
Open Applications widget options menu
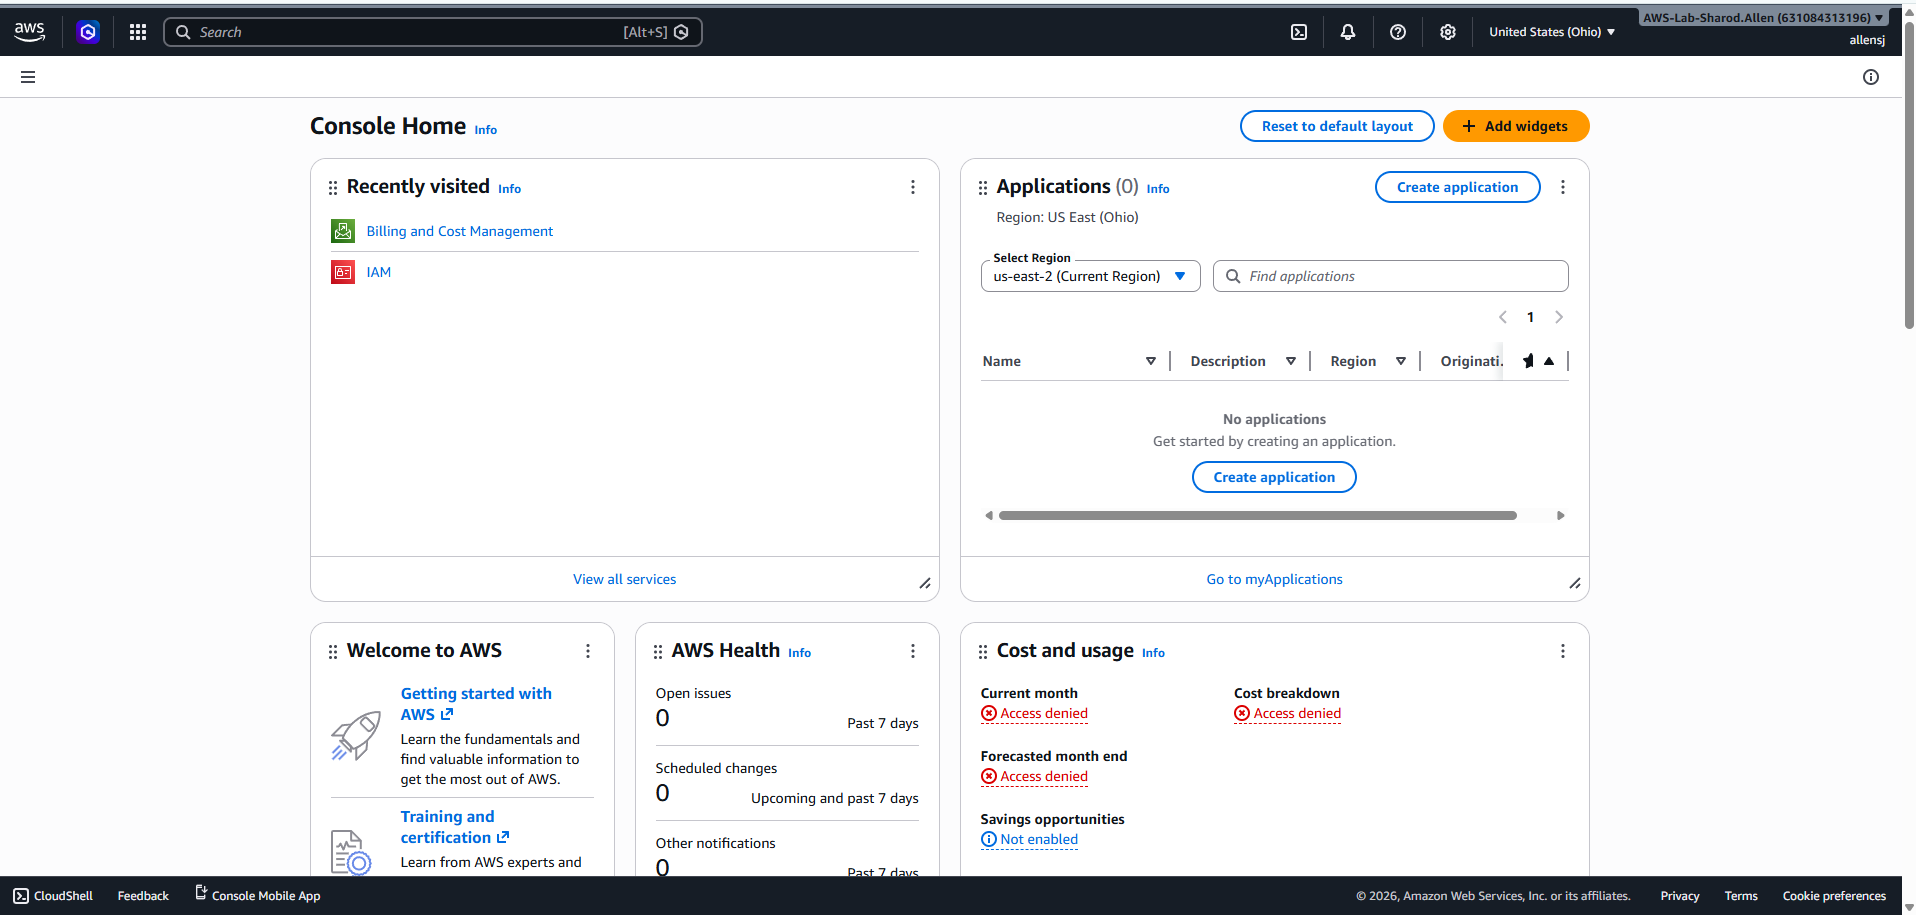point(1563,187)
